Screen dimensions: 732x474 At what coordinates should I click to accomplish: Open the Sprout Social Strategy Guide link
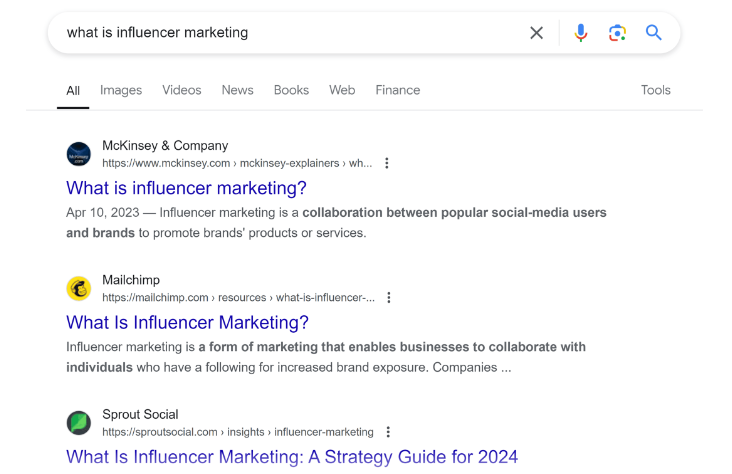tap(291, 457)
